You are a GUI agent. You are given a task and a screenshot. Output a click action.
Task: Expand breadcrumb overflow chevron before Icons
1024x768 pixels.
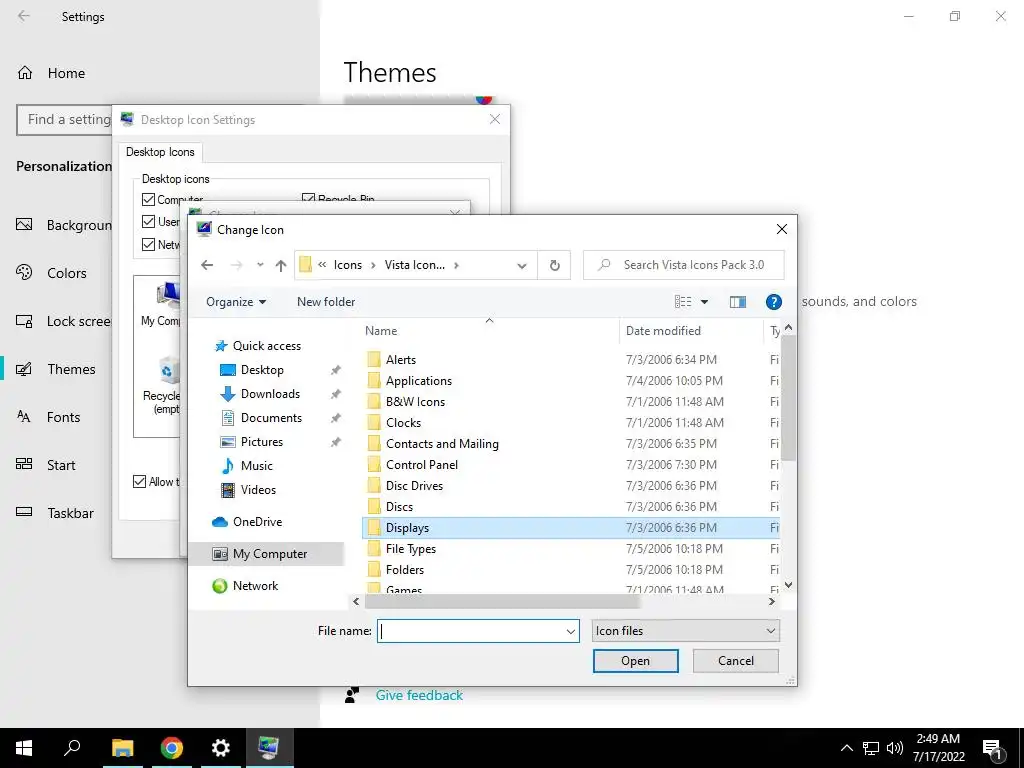[322, 264]
